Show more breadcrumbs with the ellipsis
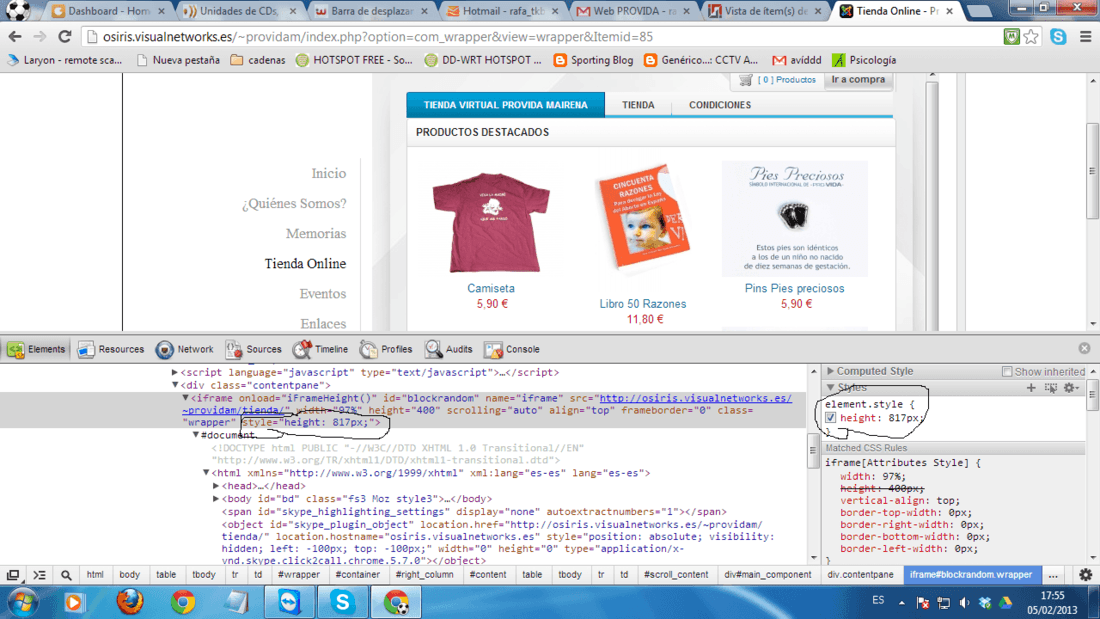 coord(1053,575)
